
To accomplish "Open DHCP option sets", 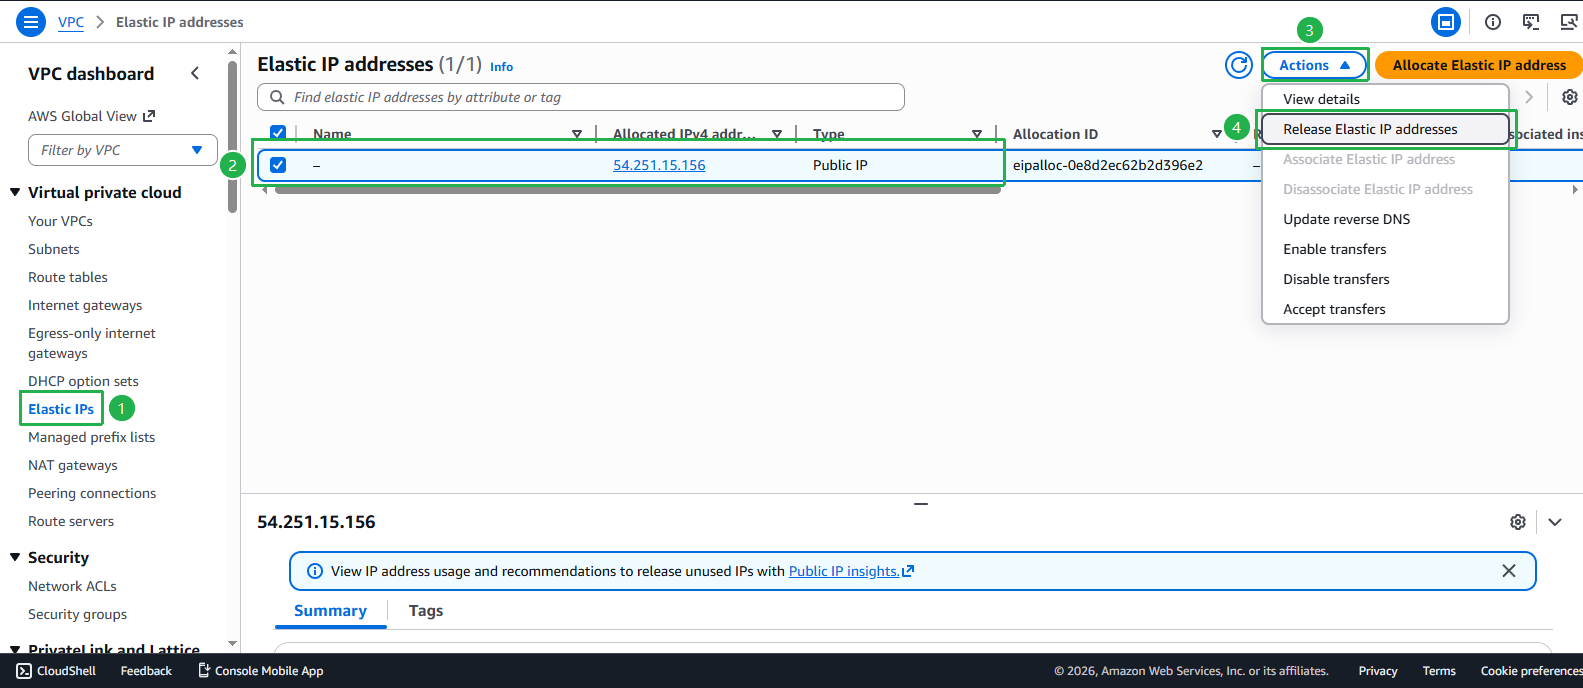I will 83,381.
